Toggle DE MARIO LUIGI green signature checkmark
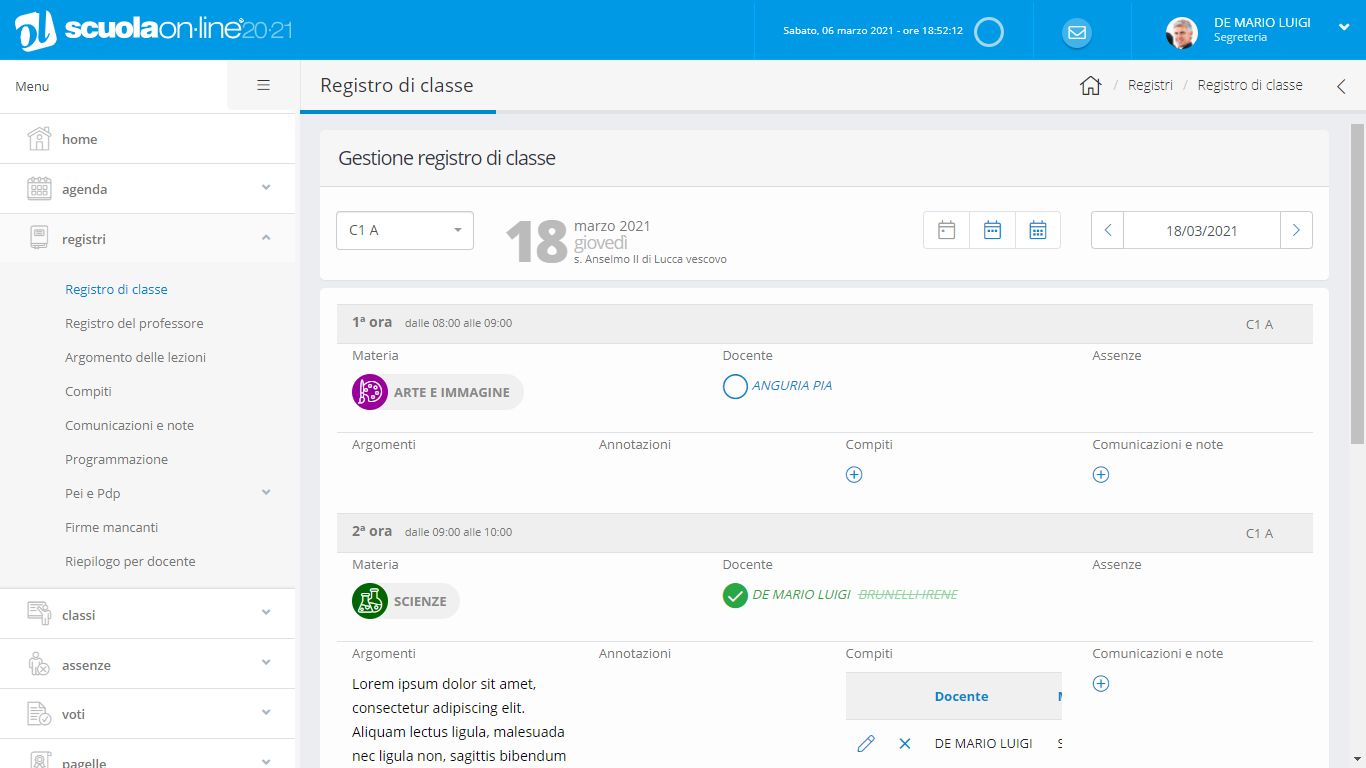Viewport: 1366px width, 768px height. [x=735, y=595]
